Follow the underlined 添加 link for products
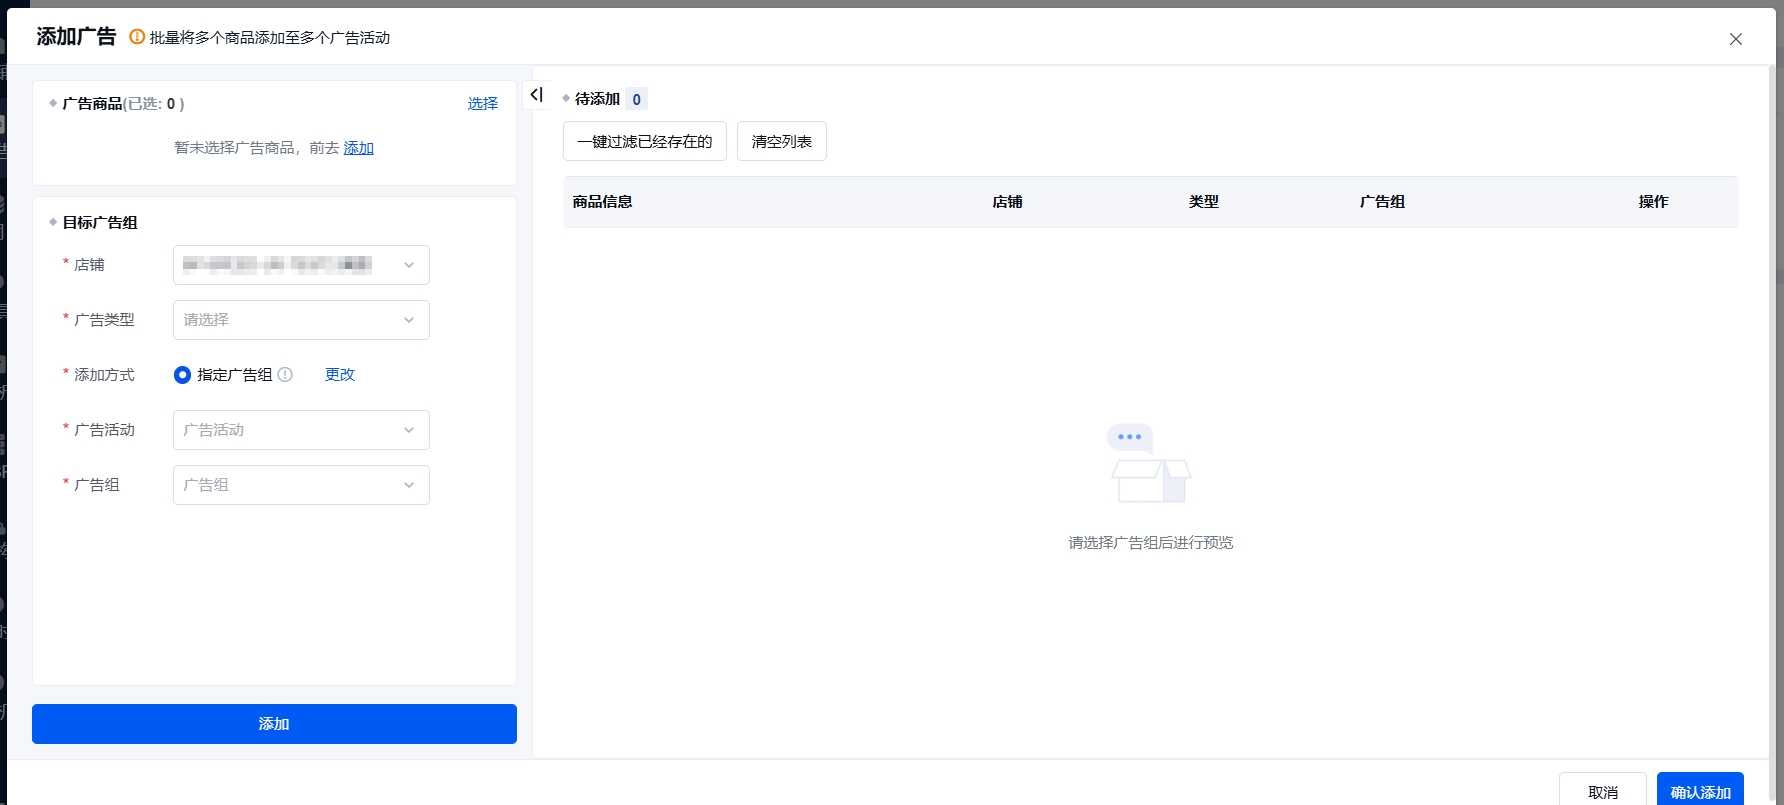This screenshot has height=805, width=1784. click(358, 148)
